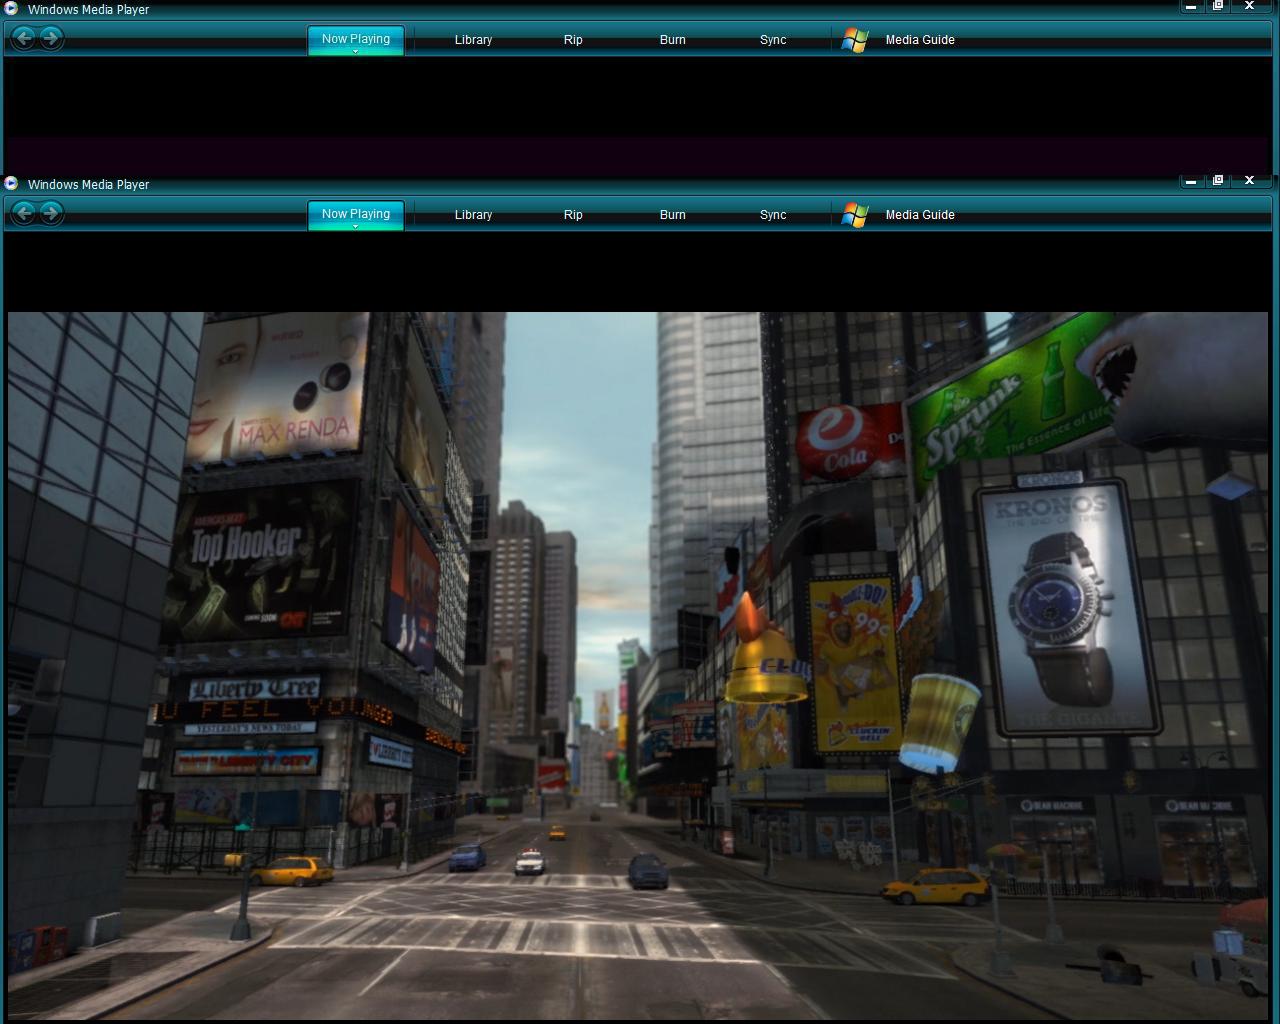
Task: Click Media Player title icon in upper window
Action: 12,8
